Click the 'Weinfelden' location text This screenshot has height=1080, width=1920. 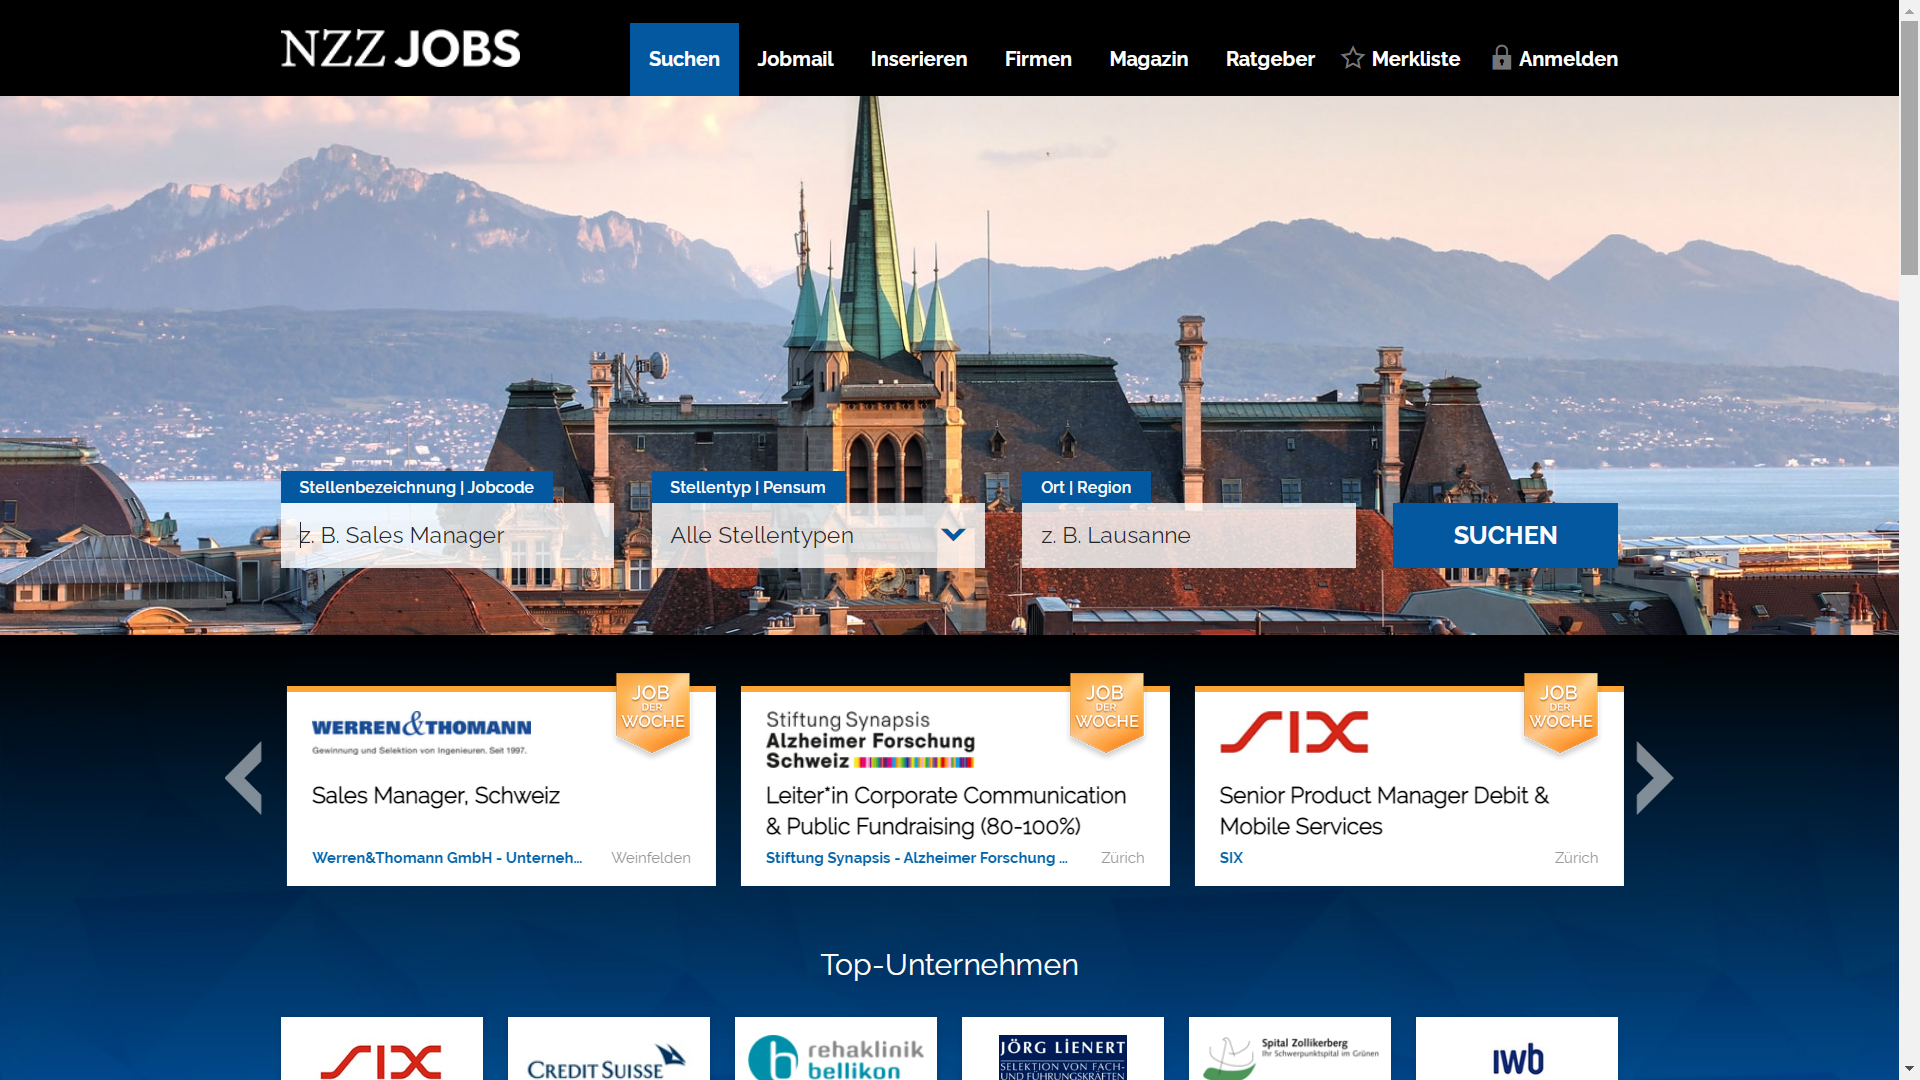pos(651,858)
